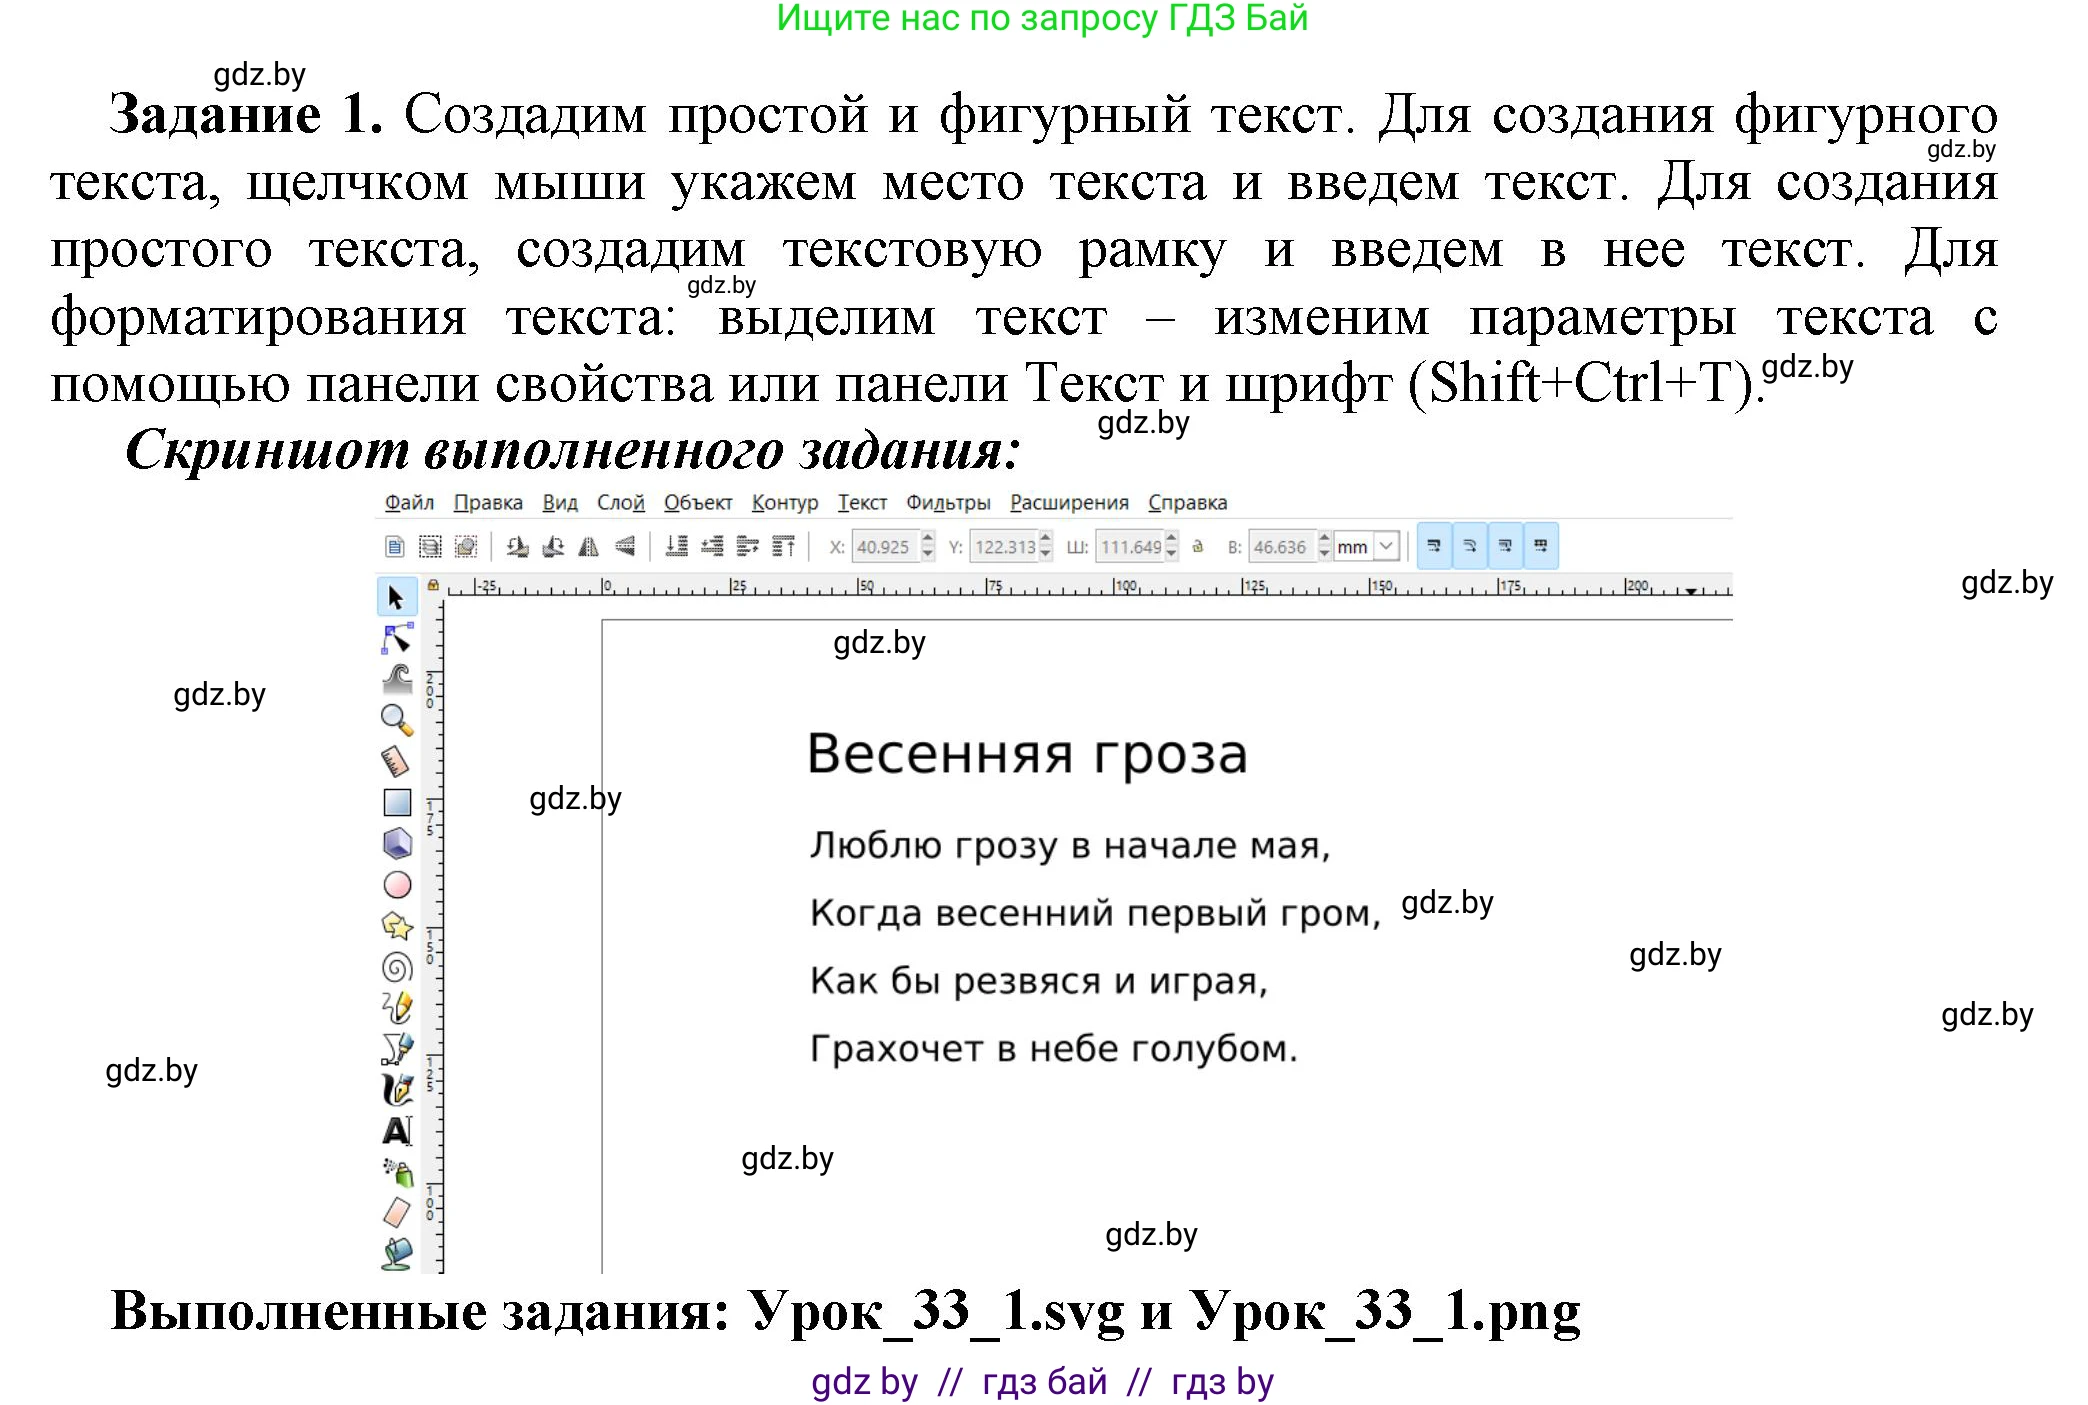
Task: Edit the Ш width input field
Action: click(1130, 547)
